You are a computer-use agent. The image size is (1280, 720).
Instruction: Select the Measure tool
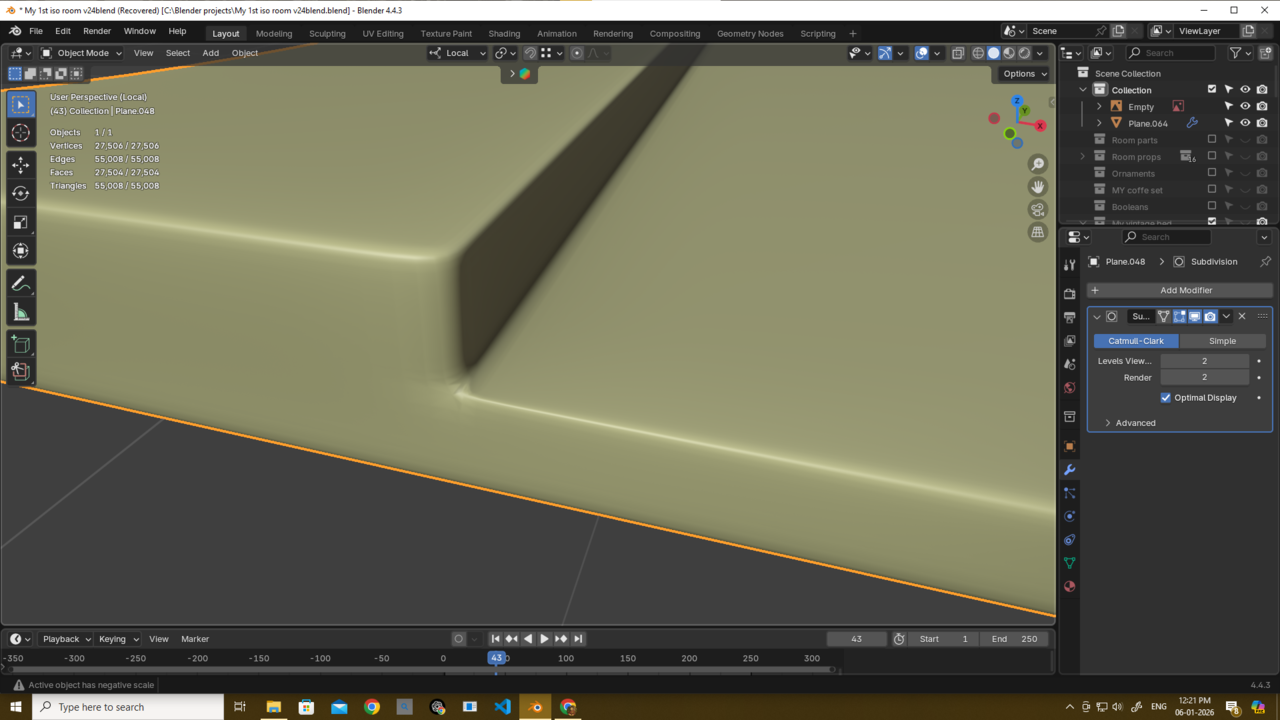(21, 314)
